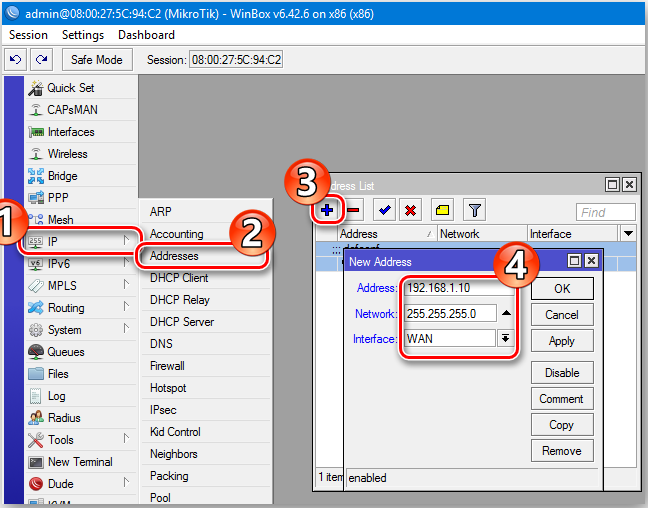This screenshot has width=648, height=508.
Task: Select Accounting in the IP submenu
Action: [x=206, y=234]
